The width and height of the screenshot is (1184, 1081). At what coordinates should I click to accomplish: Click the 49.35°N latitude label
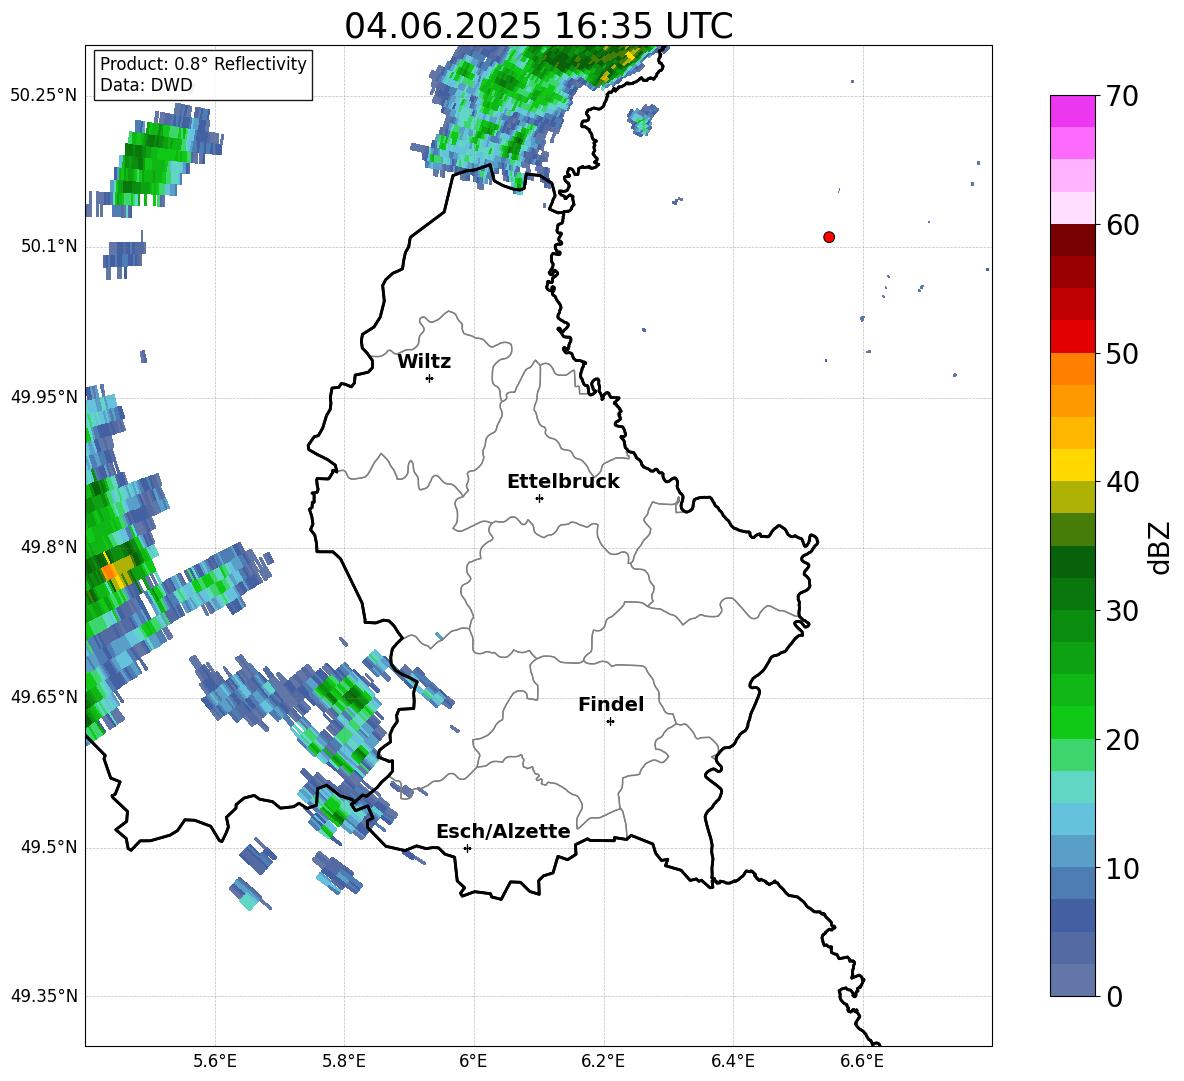click(x=43, y=996)
